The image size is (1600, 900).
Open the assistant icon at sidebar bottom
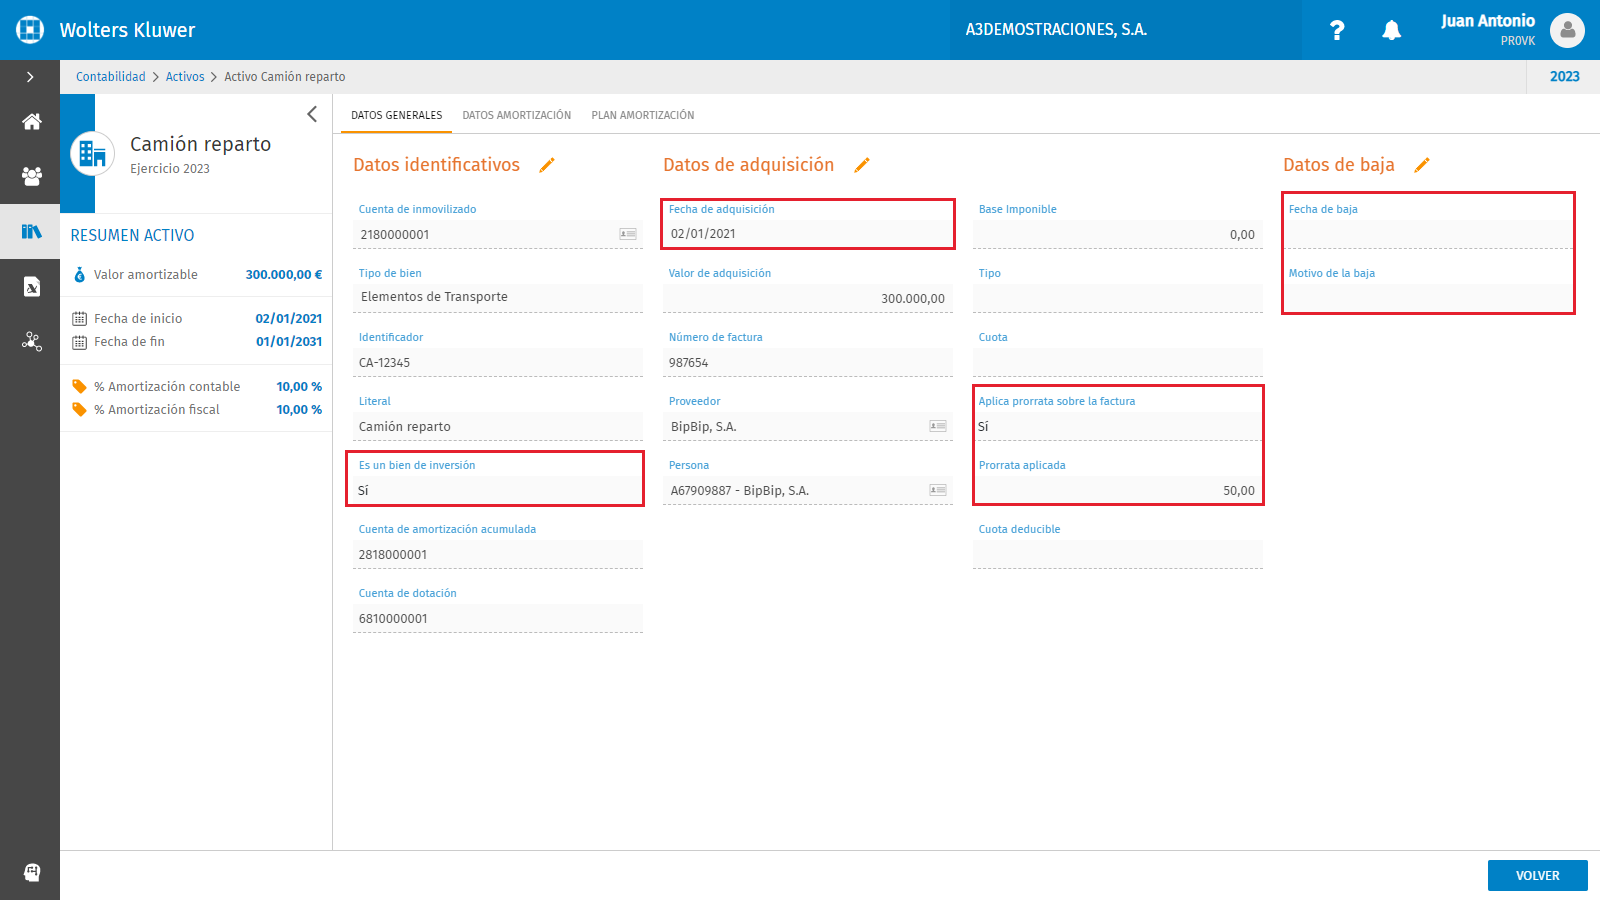click(32, 872)
